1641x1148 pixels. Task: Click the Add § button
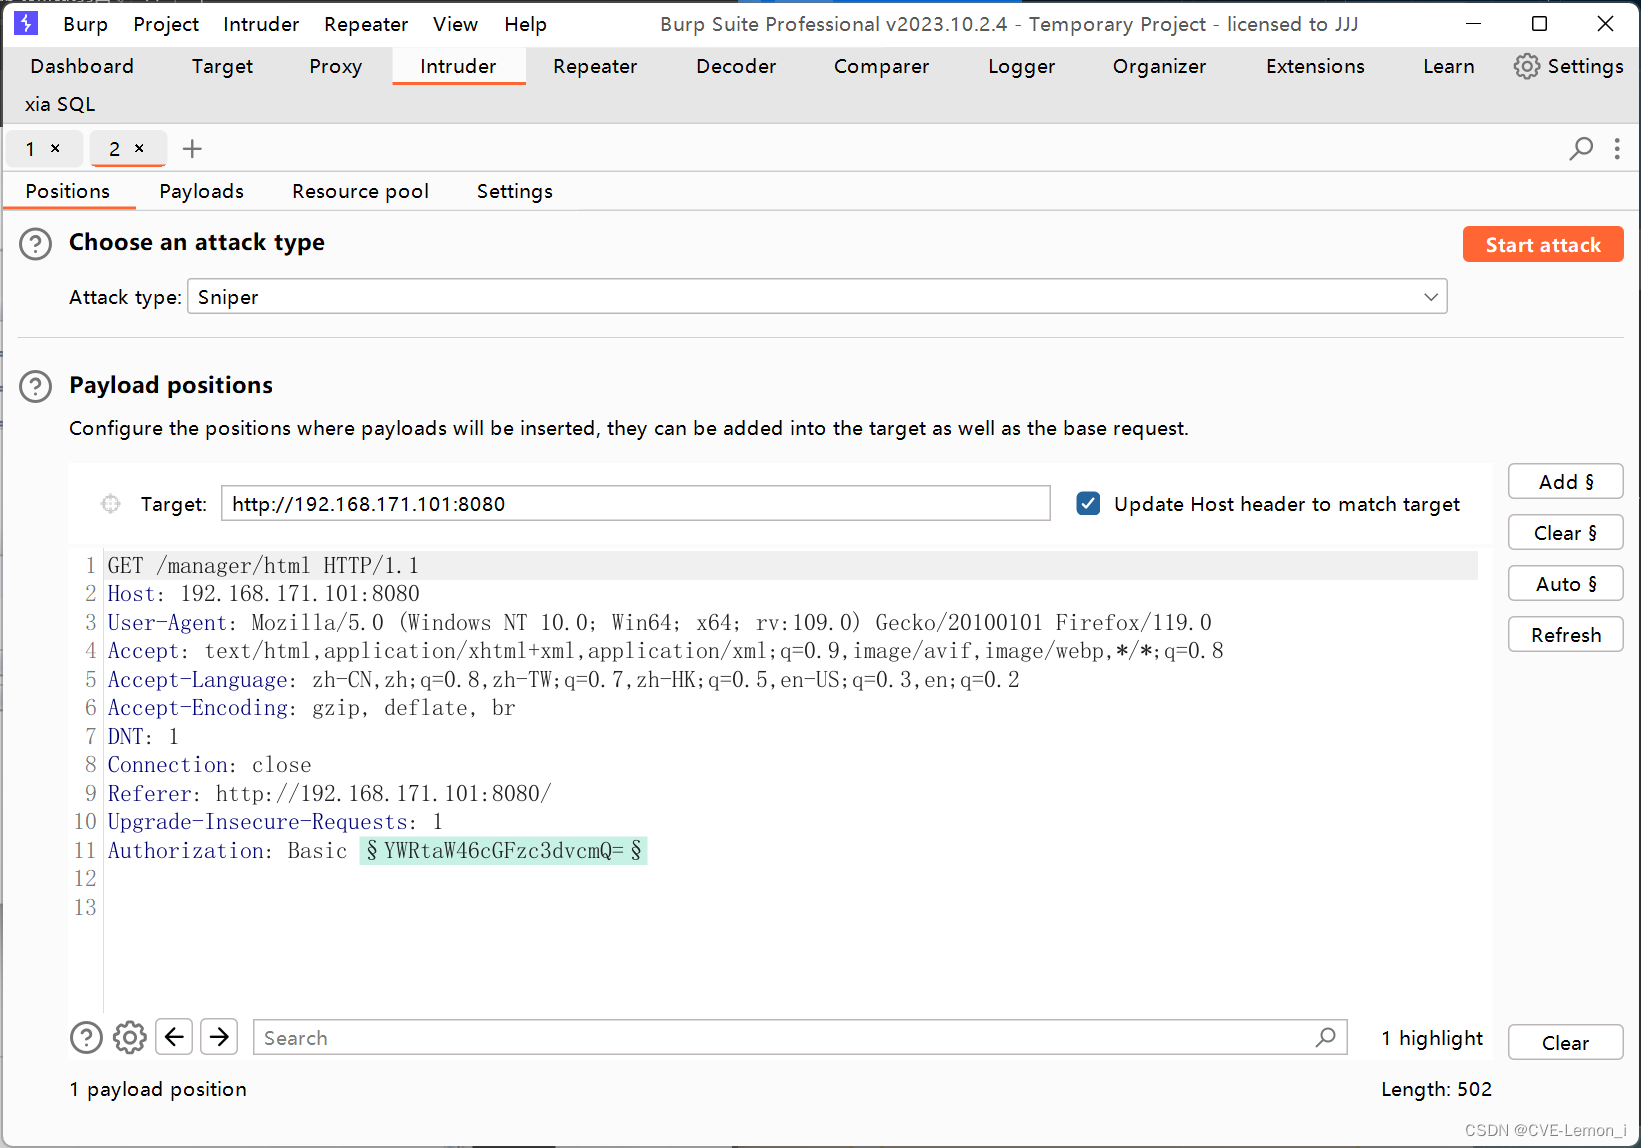[1565, 482]
